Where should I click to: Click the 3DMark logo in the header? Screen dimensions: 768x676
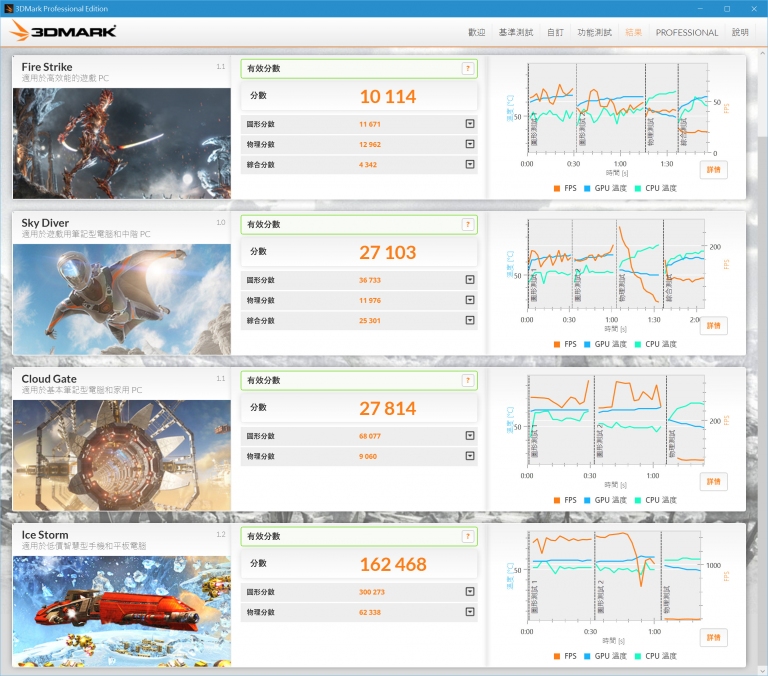coord(63,31)
